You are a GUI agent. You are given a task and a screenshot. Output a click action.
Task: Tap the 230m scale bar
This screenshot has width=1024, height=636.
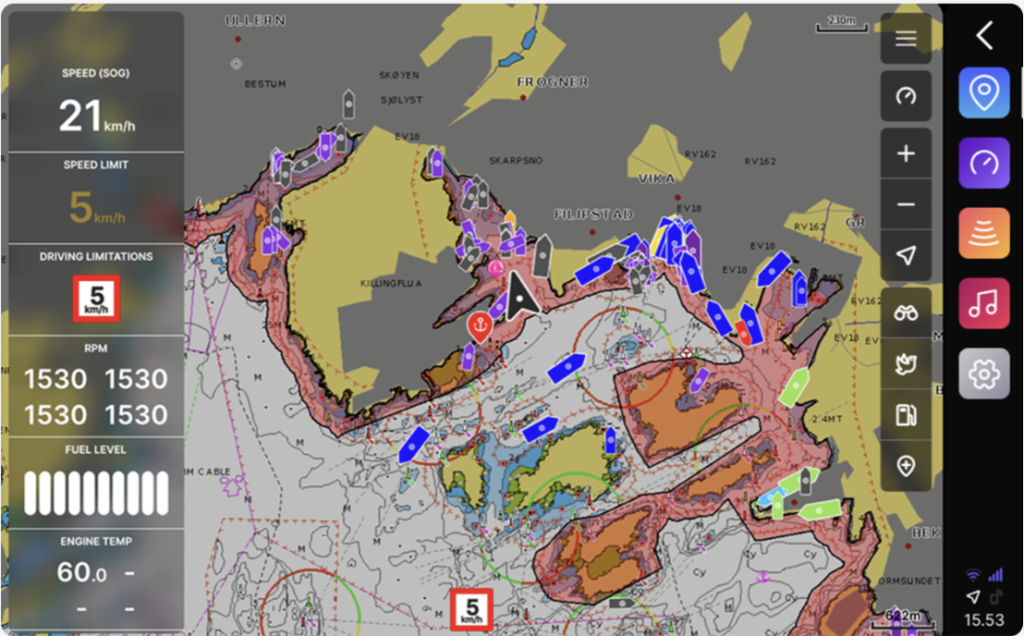[842, 24]
